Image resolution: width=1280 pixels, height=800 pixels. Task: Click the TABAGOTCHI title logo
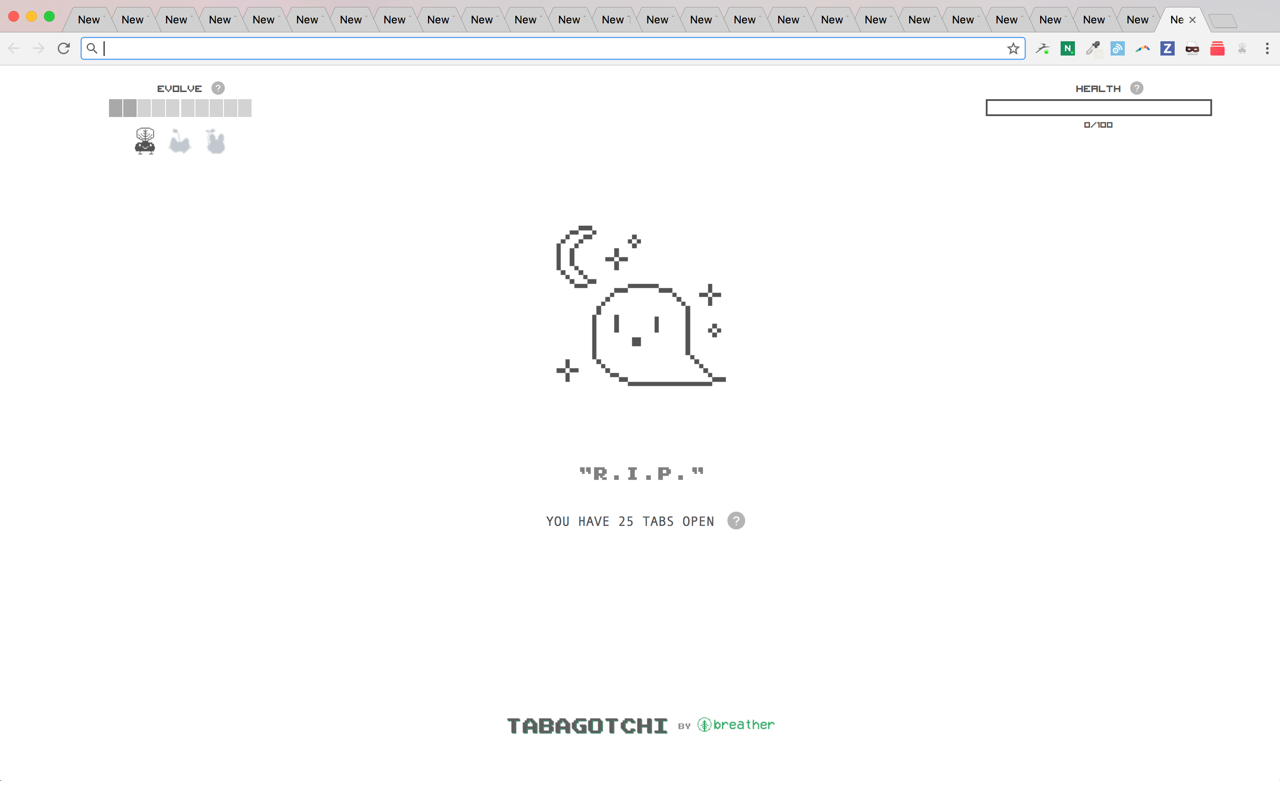(x=587, y=726)
